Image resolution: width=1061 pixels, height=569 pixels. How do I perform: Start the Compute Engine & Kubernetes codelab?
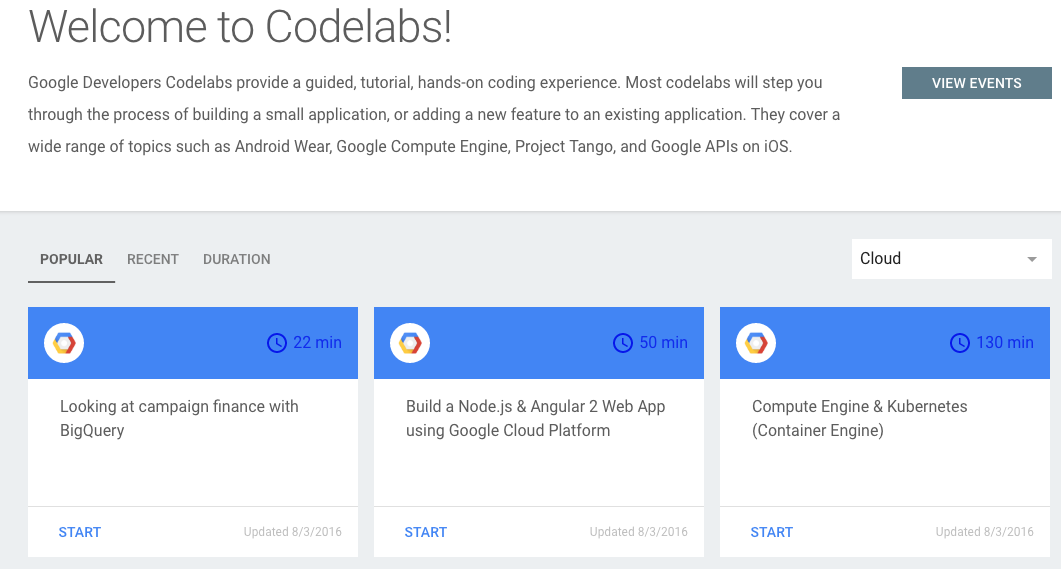[x=771, y=532]
